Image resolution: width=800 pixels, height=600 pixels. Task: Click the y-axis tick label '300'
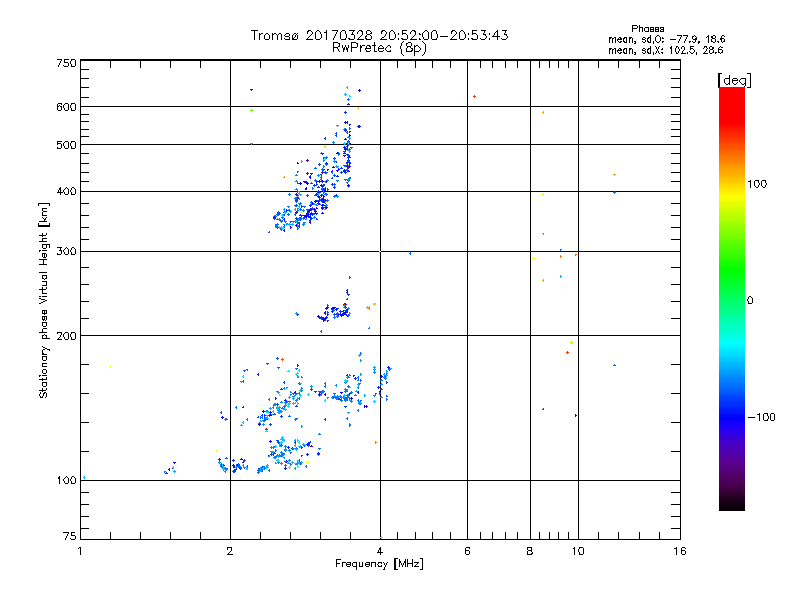[x=66, y=251]
